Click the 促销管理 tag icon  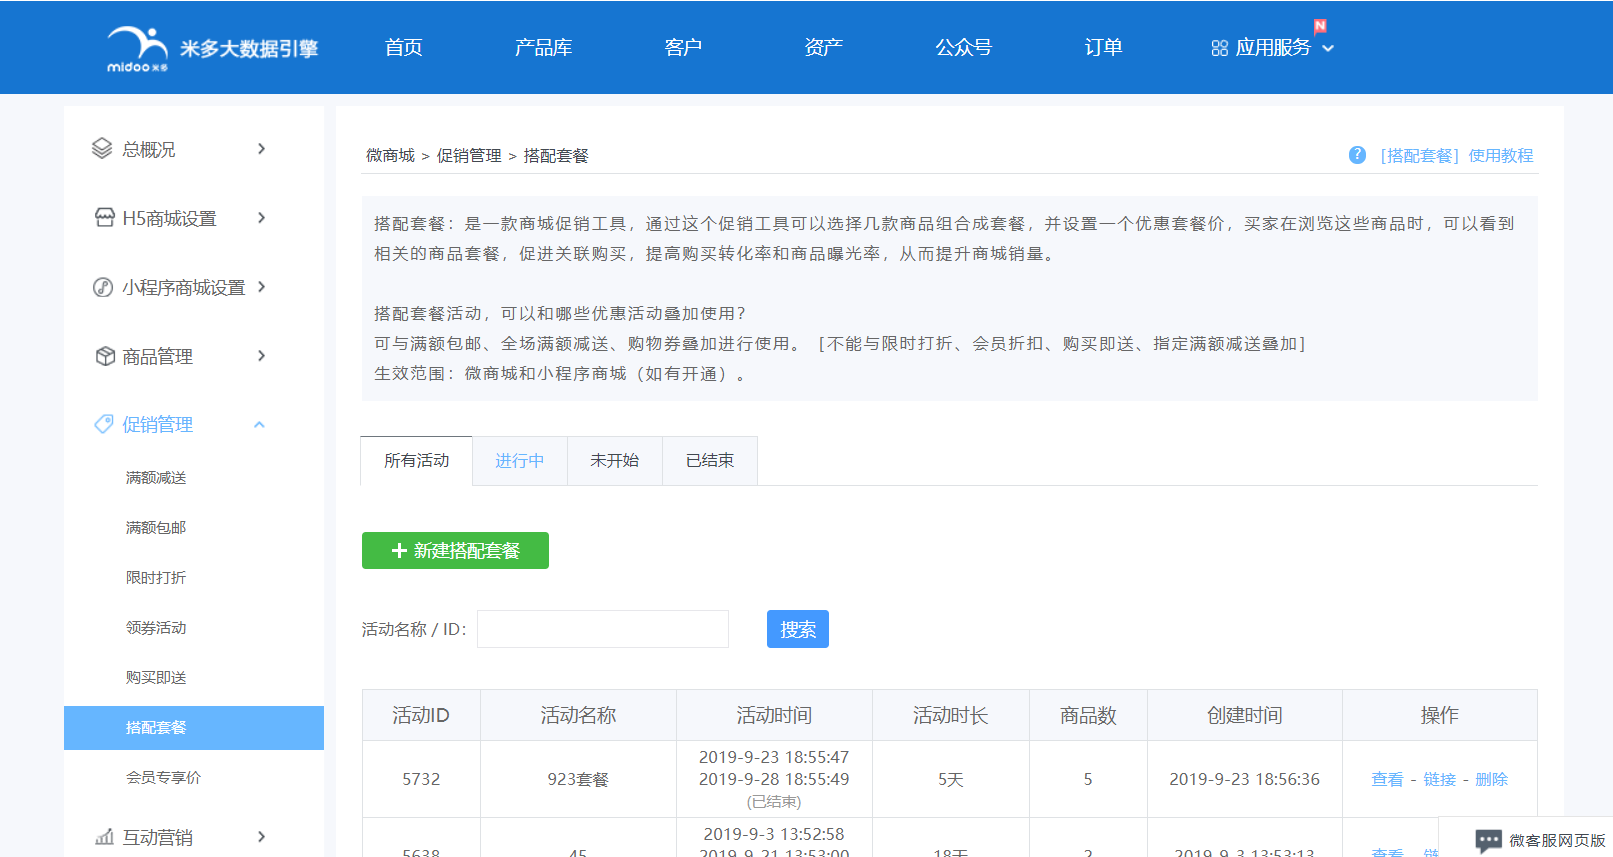coord(104,424)
